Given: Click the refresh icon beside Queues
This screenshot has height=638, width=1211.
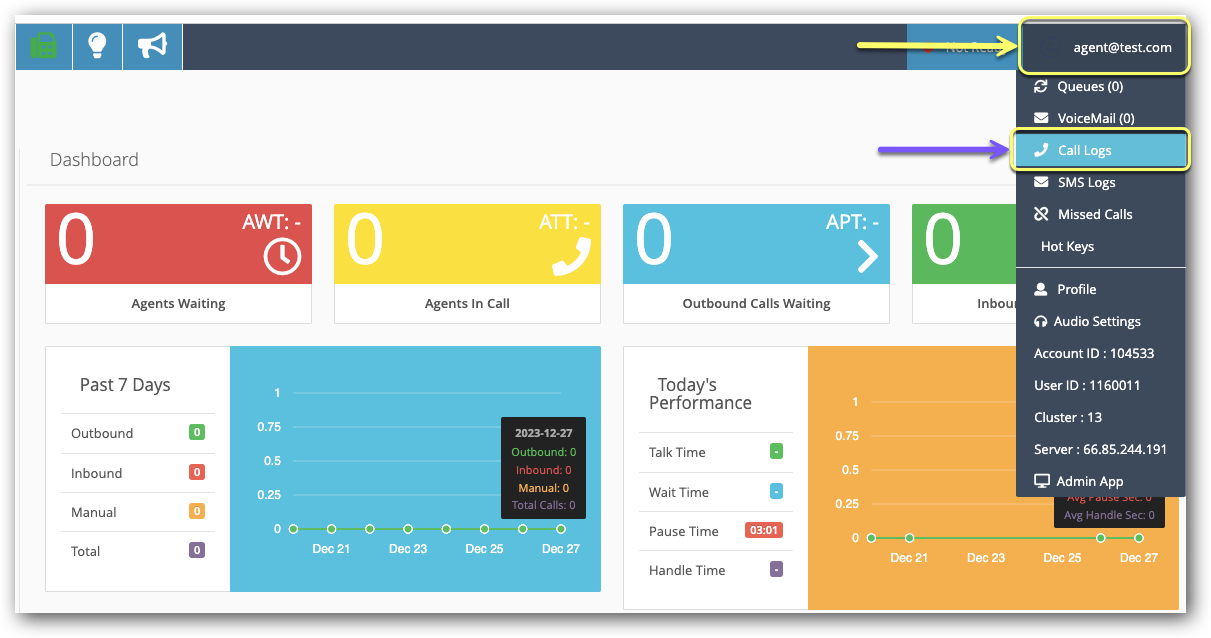Looking at the screenshot, I should pyautogui.click(x=1041, y=87).
